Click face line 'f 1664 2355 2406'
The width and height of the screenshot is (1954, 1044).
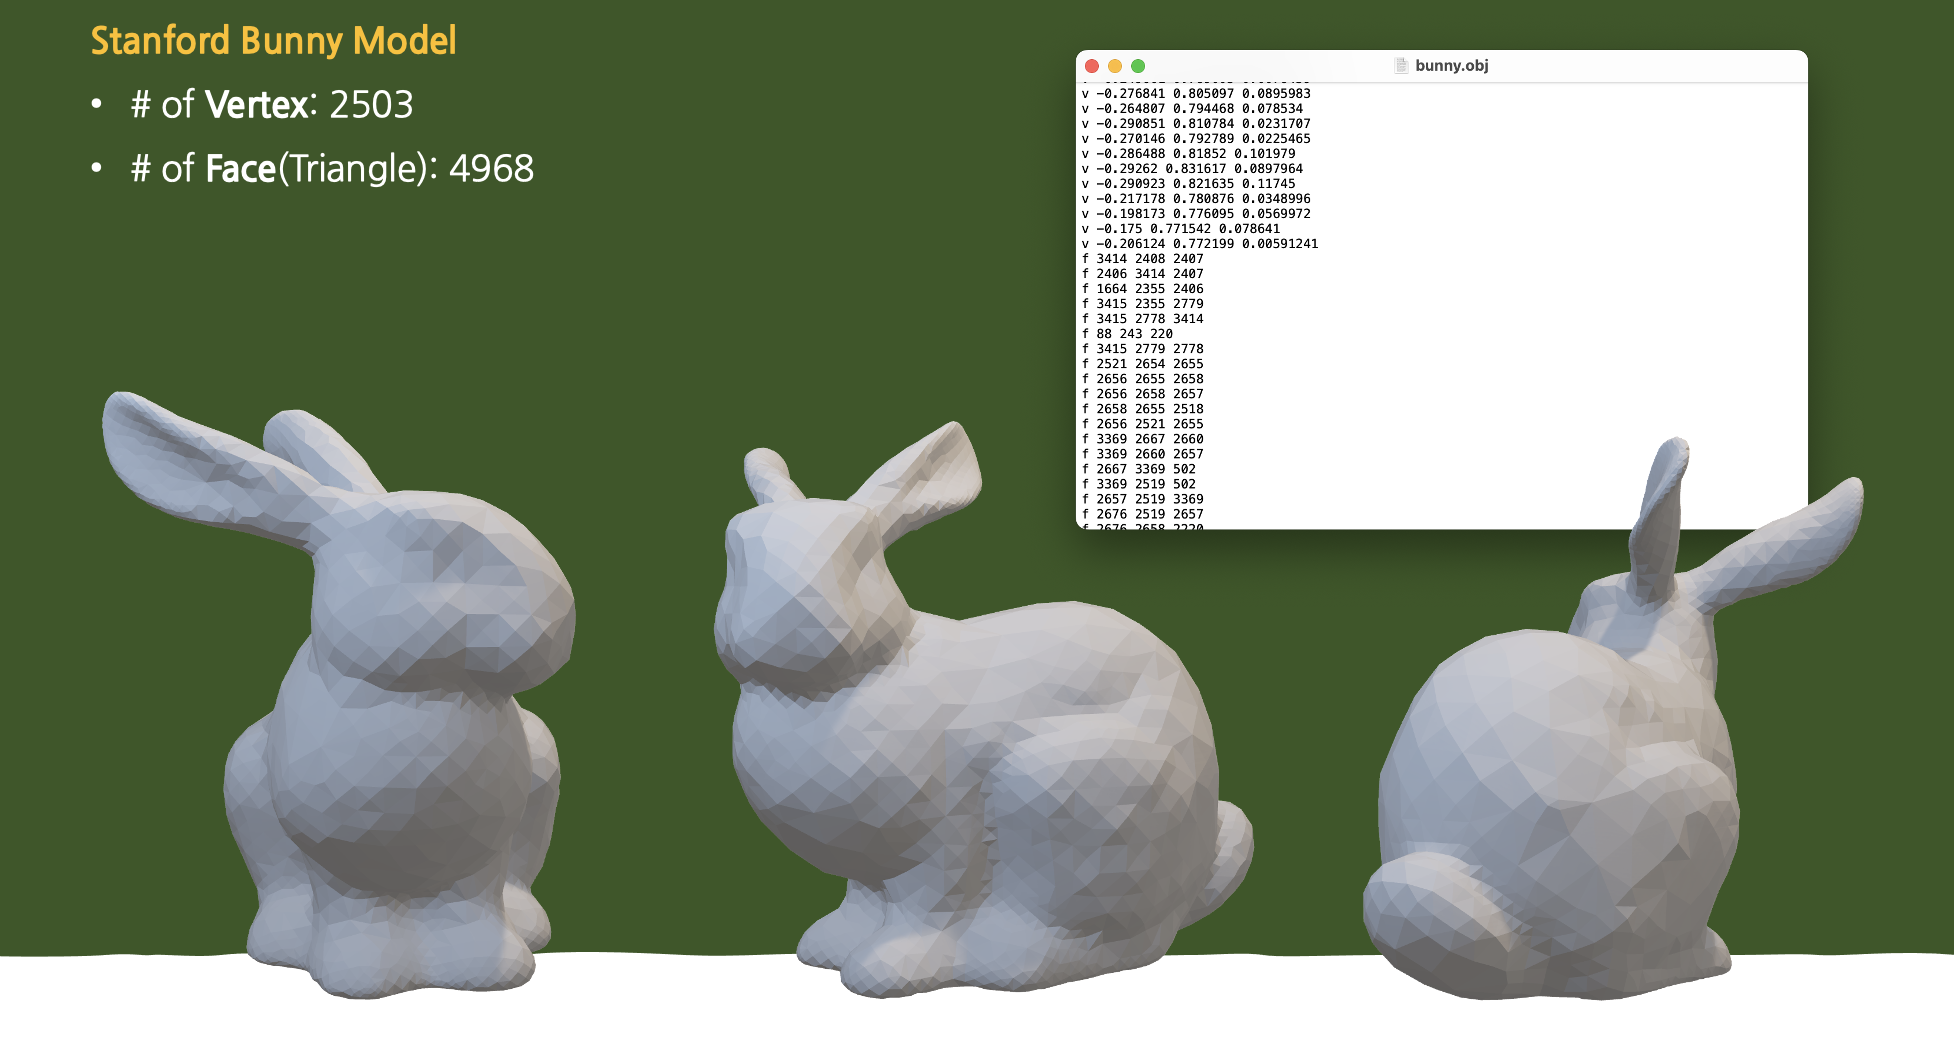point(1143,289)
